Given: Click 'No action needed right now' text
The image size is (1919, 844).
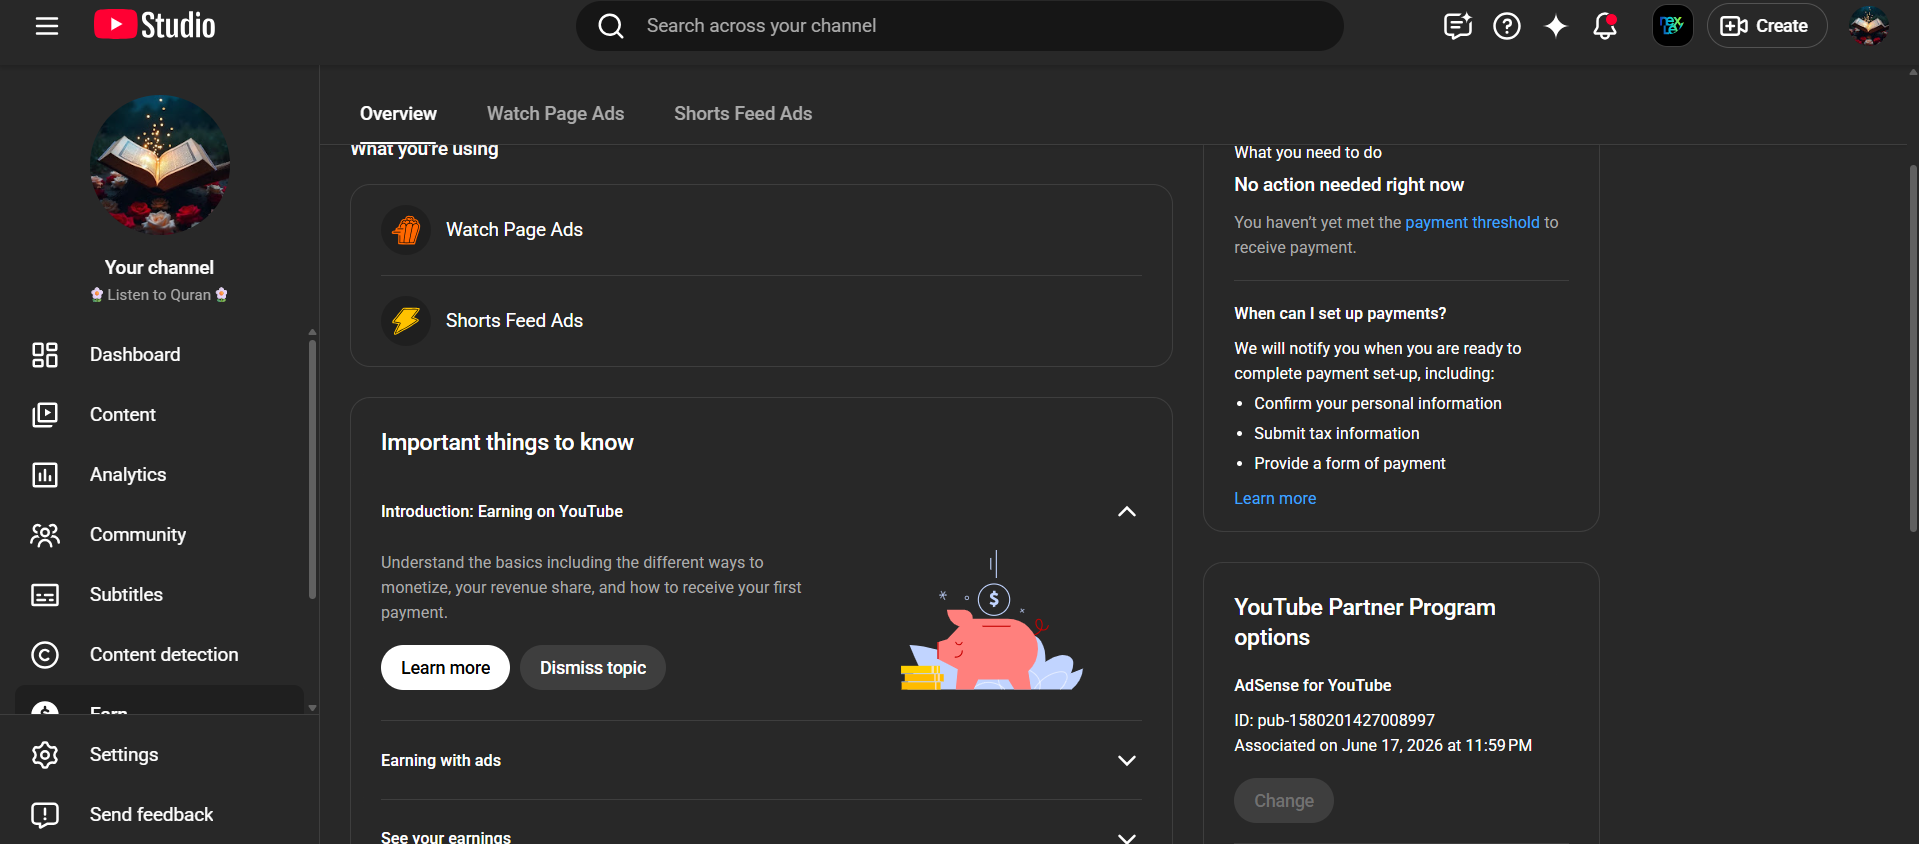Looking at the screenshot, I should click(1349, 185).
